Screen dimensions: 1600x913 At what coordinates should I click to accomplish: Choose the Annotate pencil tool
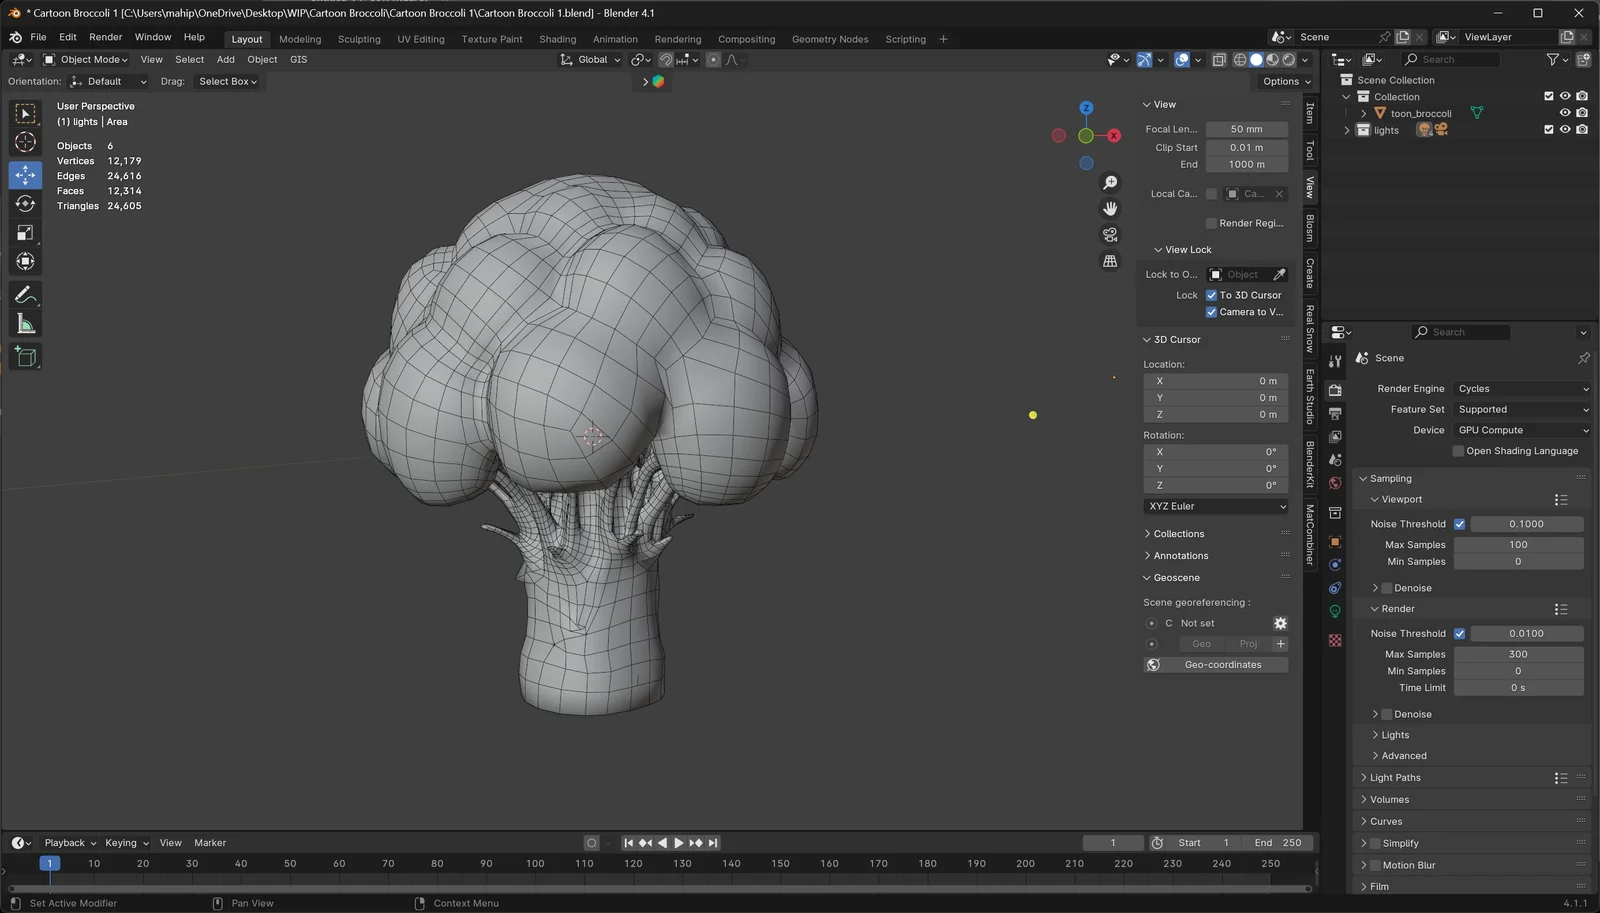click(x=25, y=295)
